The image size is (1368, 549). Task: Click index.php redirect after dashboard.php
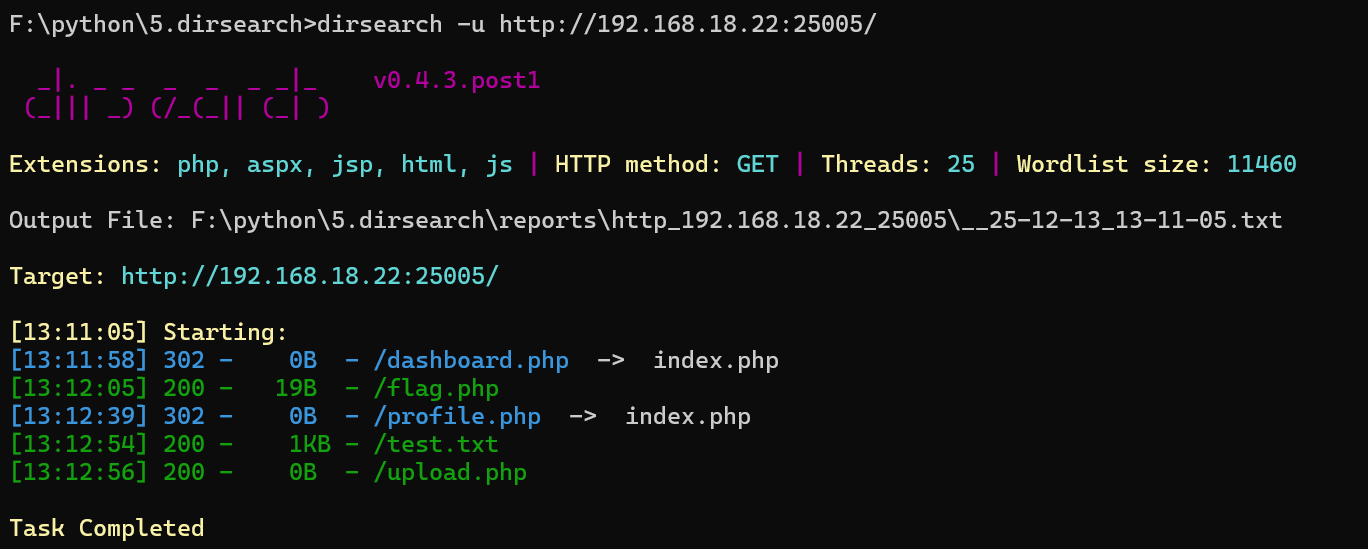(716, 360)
